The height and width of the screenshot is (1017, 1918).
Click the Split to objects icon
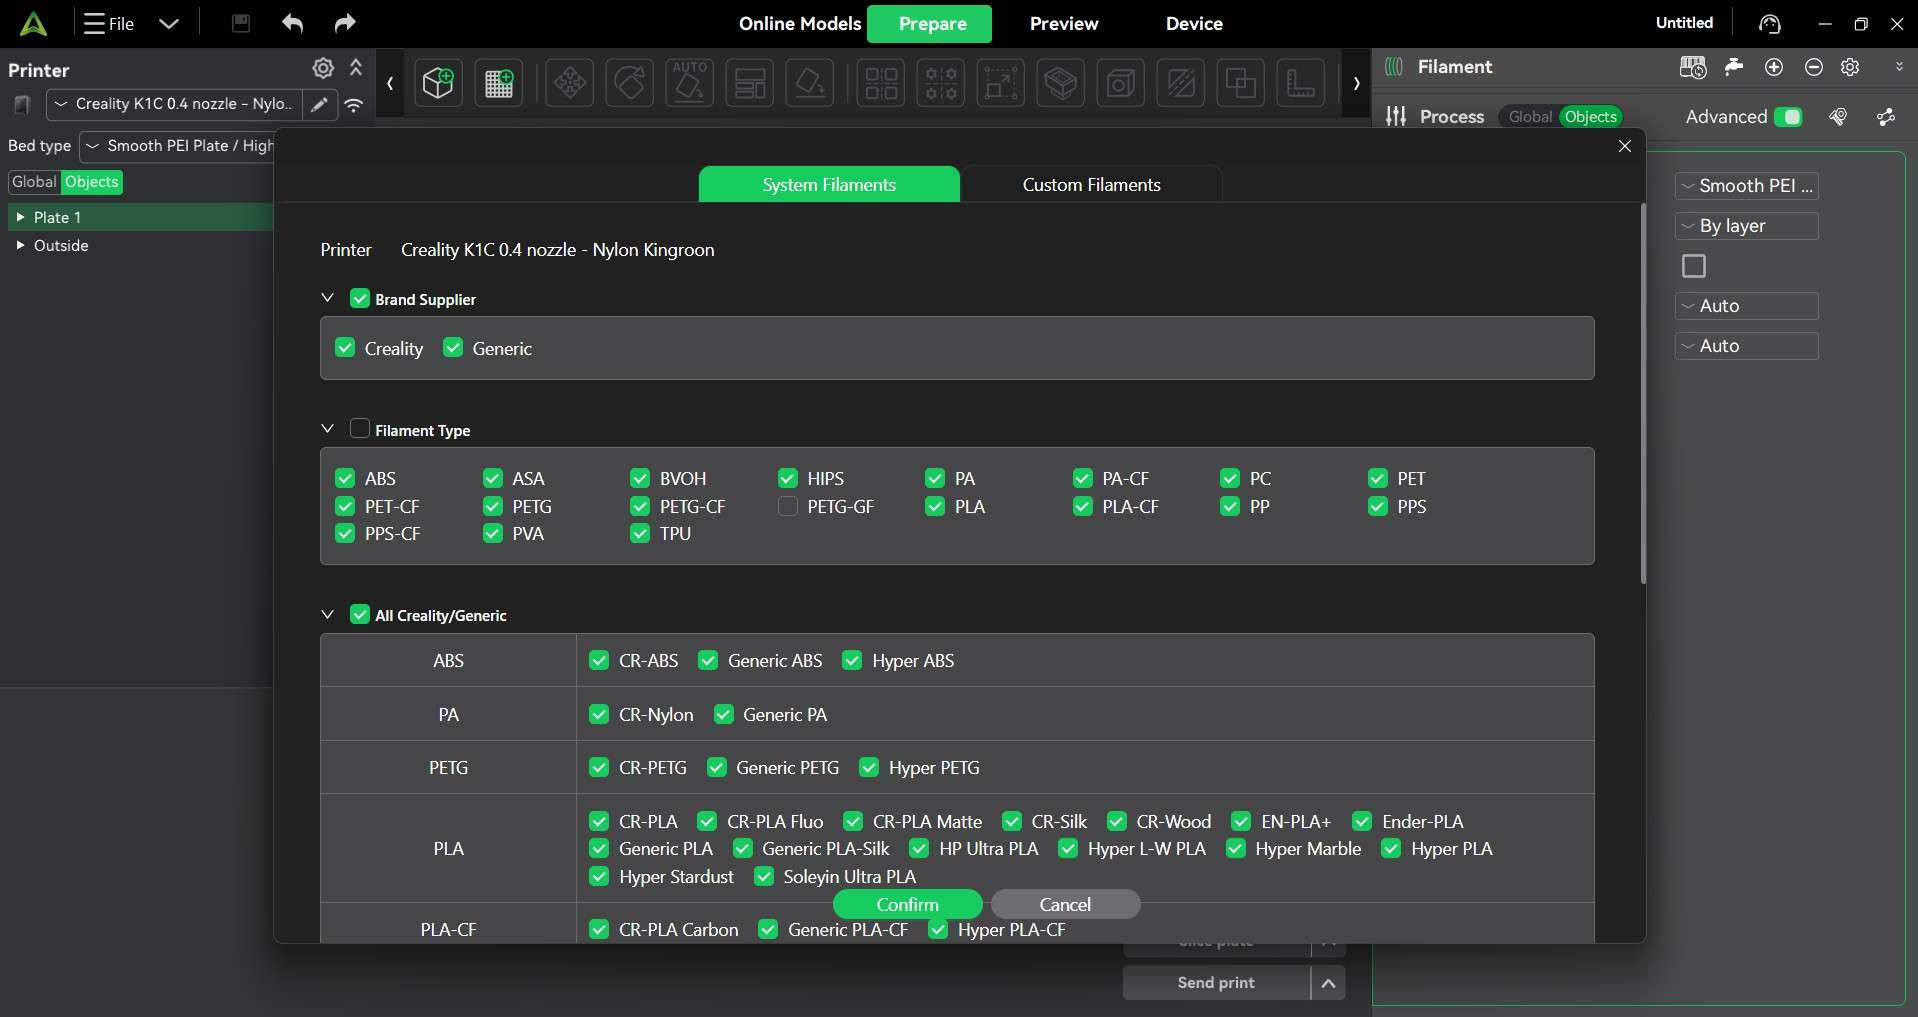(x=881, y=83)
